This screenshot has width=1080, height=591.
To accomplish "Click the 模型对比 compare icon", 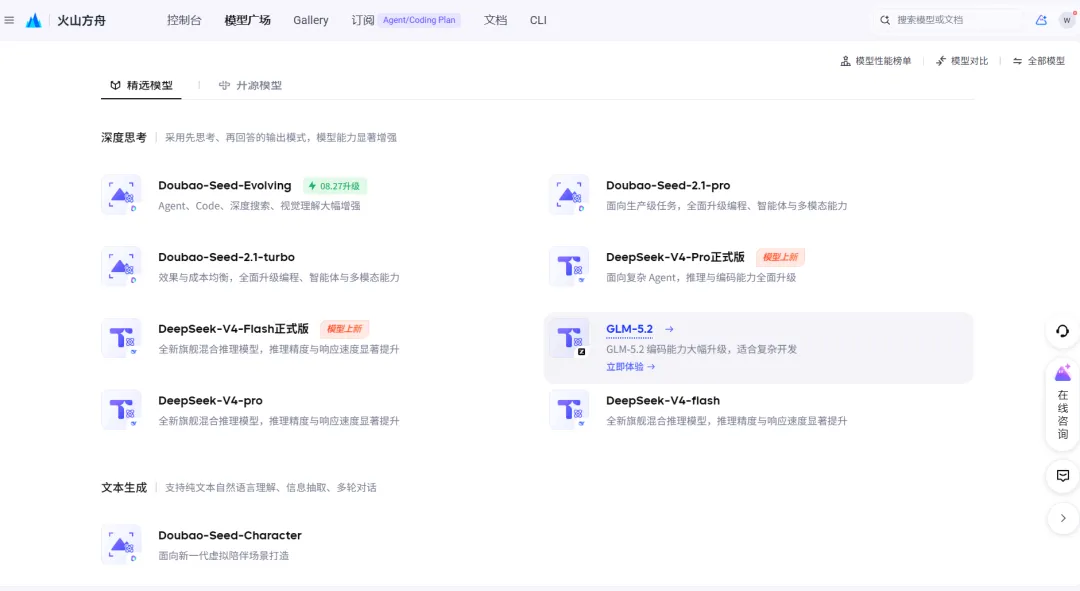I will 941,61.
